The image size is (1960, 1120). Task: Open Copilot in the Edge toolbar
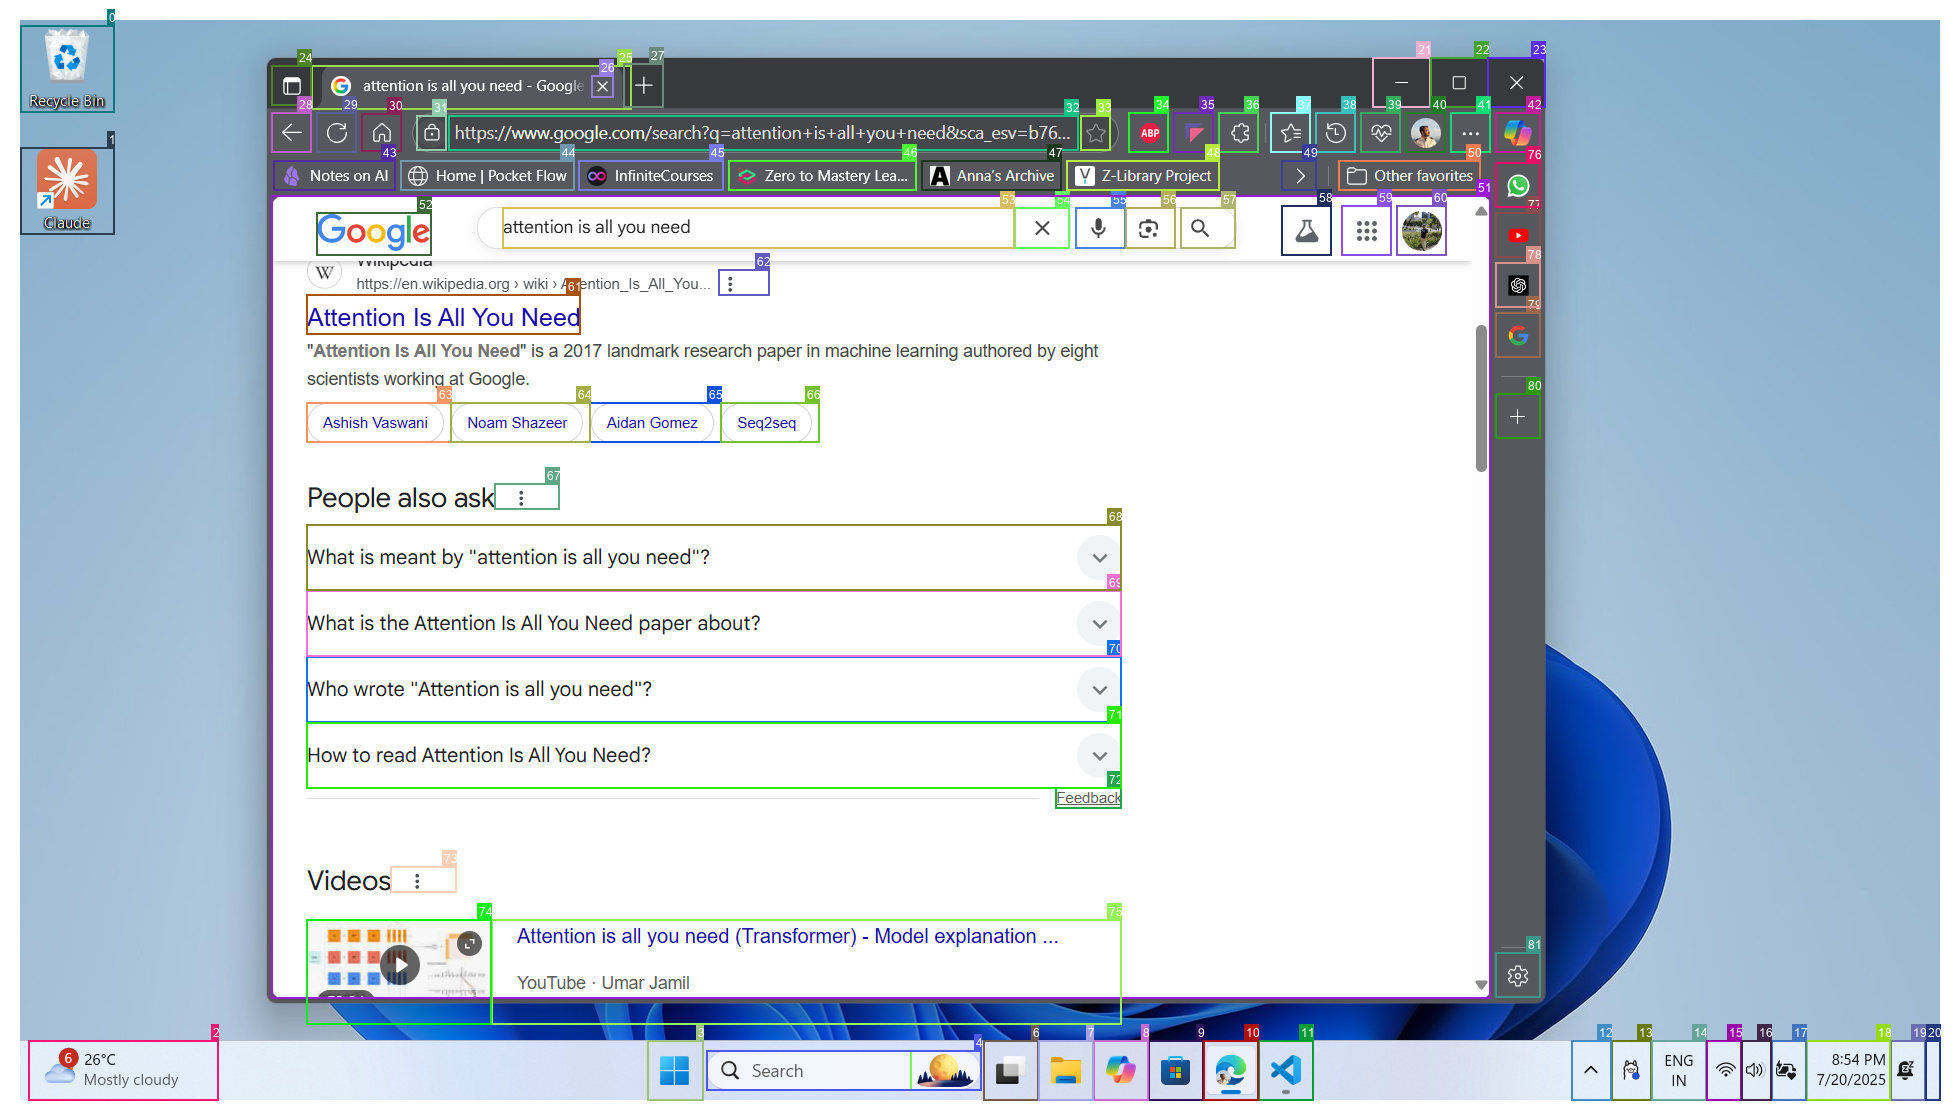pyautogui.click(x=1517, y=132)
